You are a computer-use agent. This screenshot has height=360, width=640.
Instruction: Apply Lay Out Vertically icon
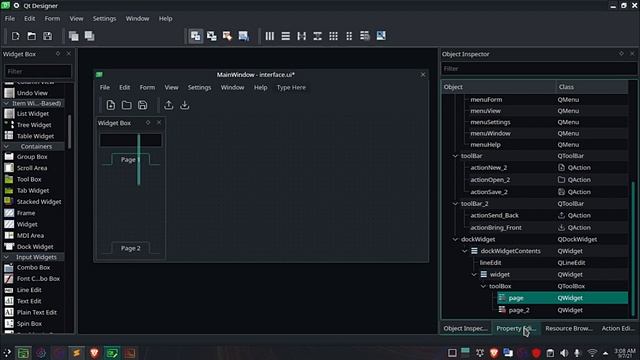tap(286, 36)
